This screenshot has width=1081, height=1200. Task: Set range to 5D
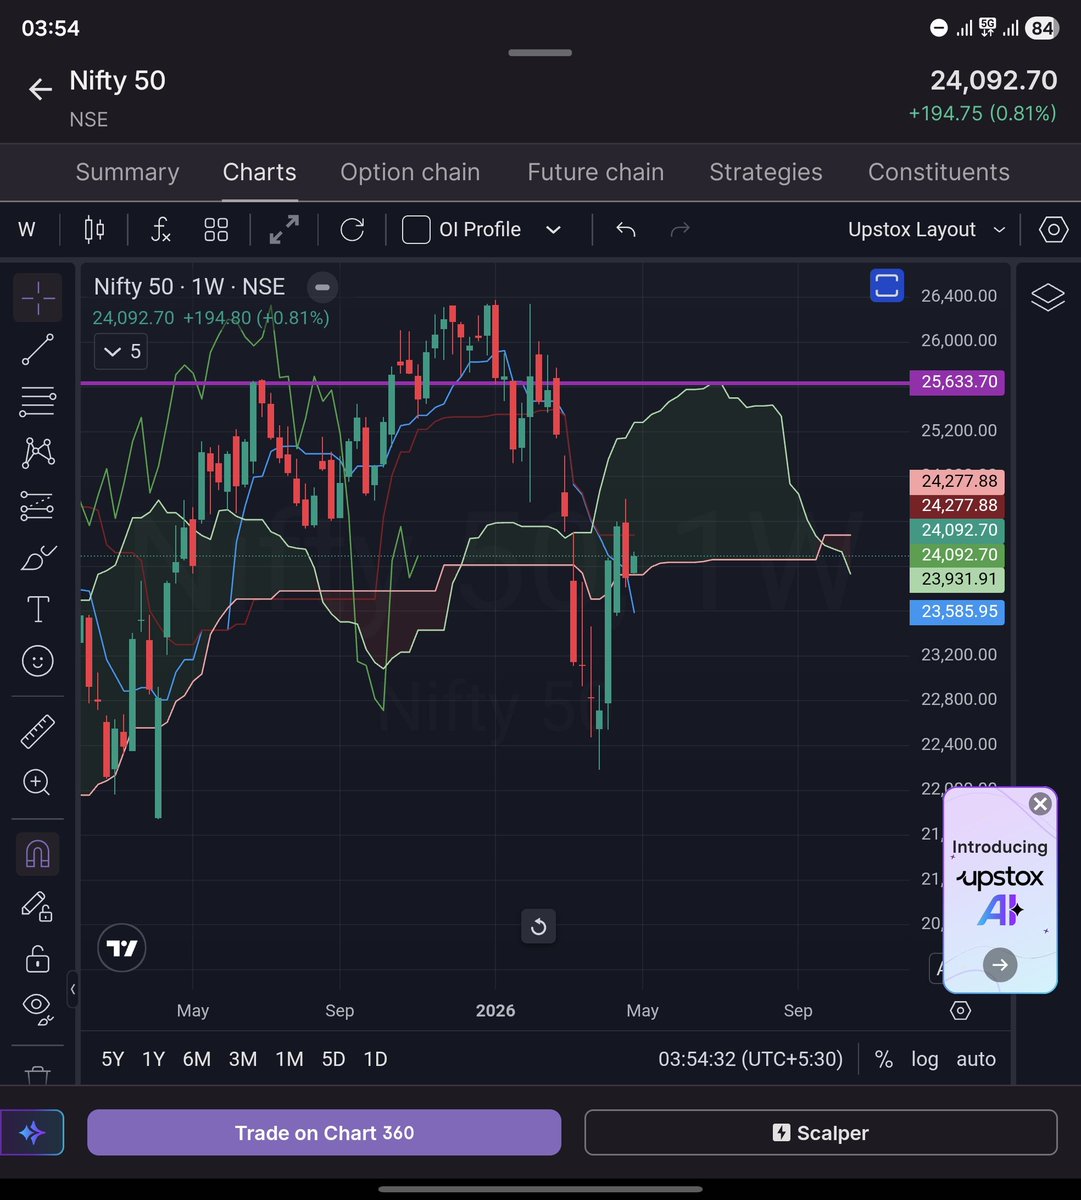[333, 1059]
